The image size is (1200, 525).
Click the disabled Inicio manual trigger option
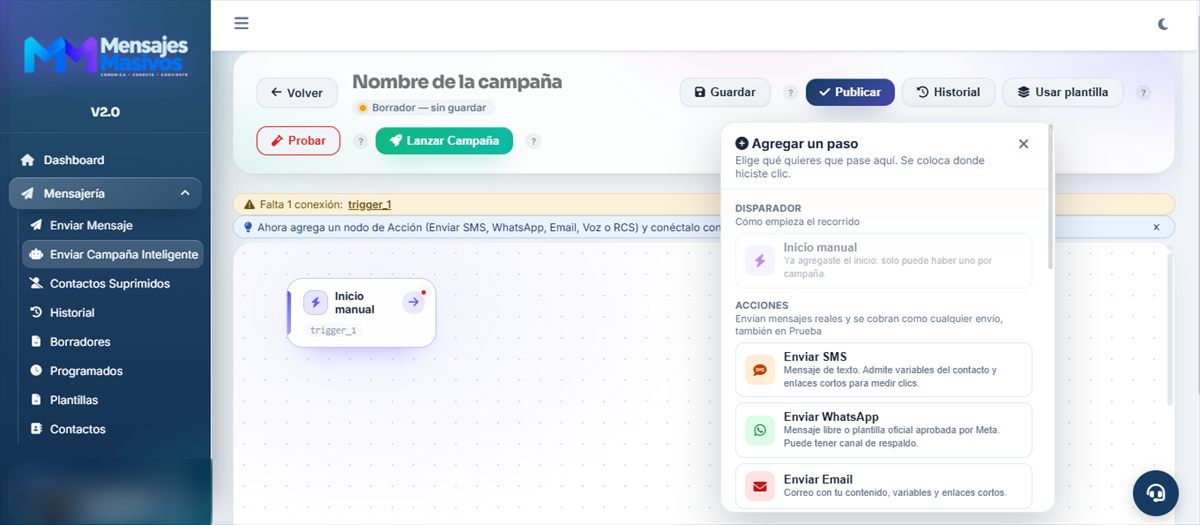tap(883, 261)
